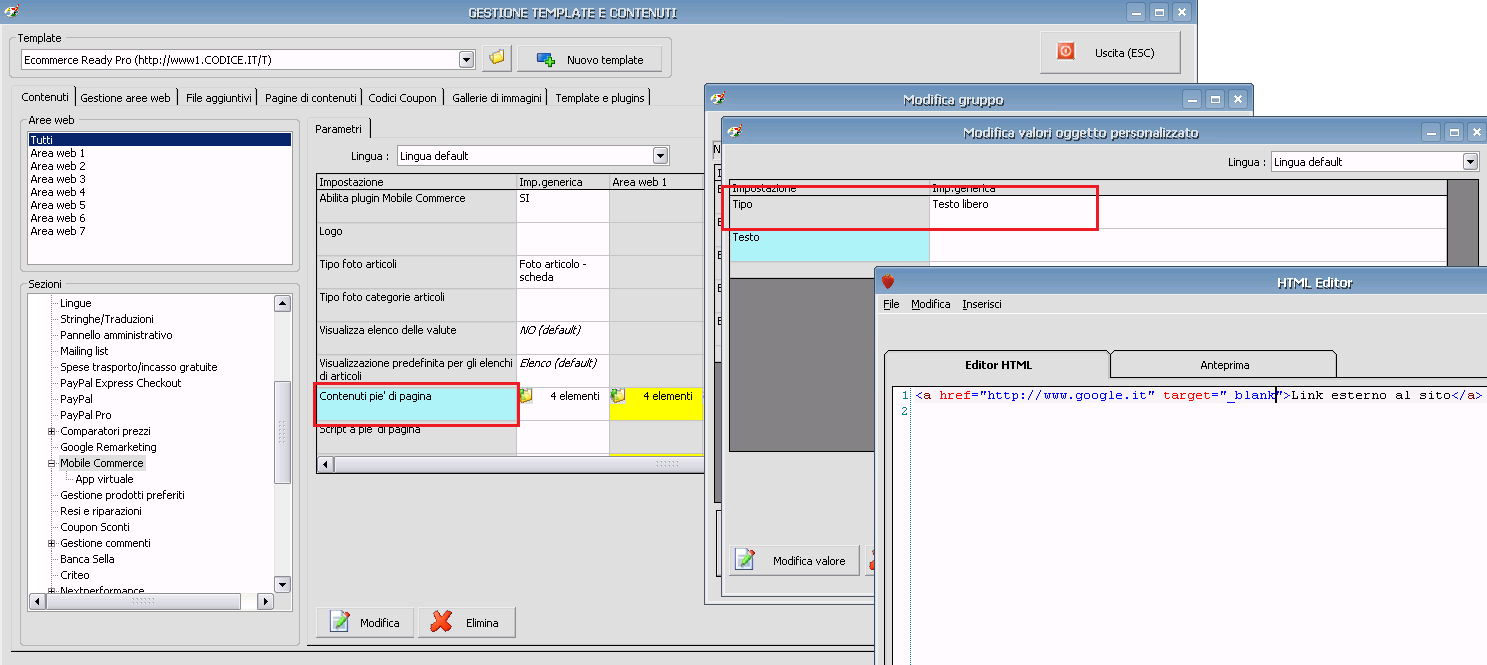Open the File menu in HTML Editor

click(x=891, y=304)
